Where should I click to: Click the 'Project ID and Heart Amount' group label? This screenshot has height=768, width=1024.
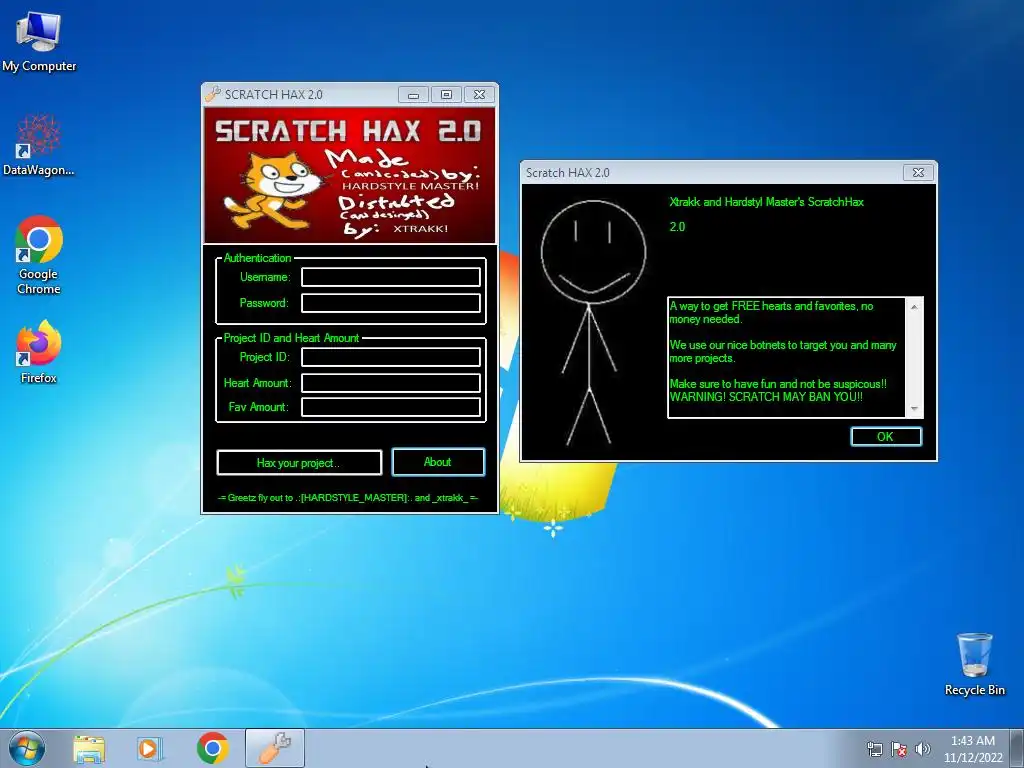[291, 338]
